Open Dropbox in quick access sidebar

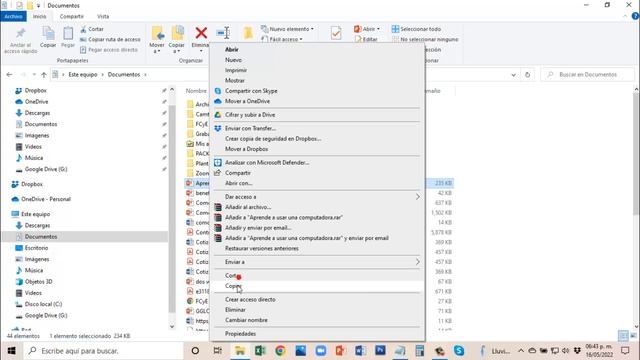tap(36, 91)
